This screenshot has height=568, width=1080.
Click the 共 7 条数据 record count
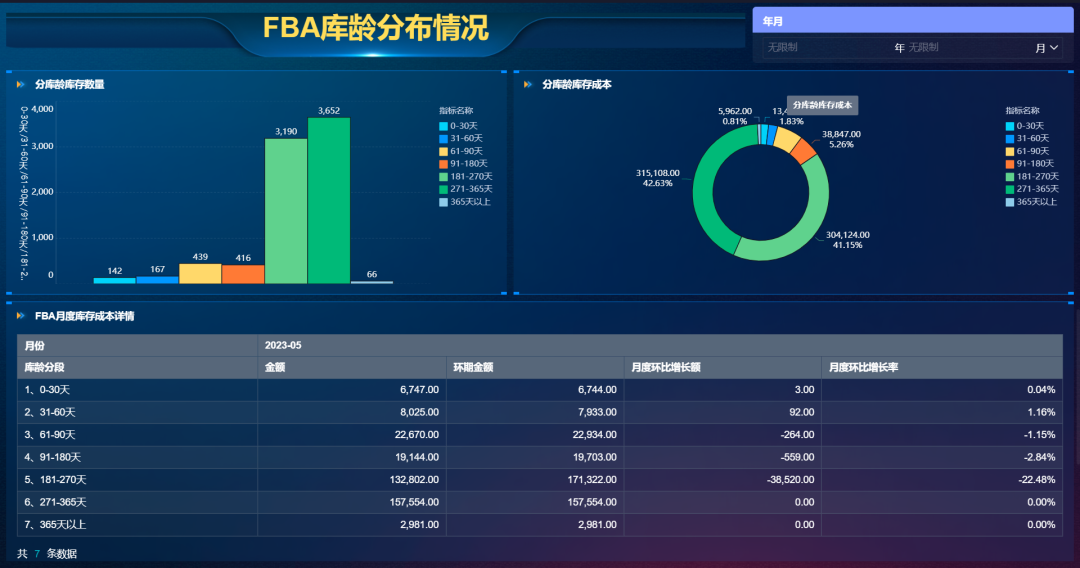click(47, 554)
